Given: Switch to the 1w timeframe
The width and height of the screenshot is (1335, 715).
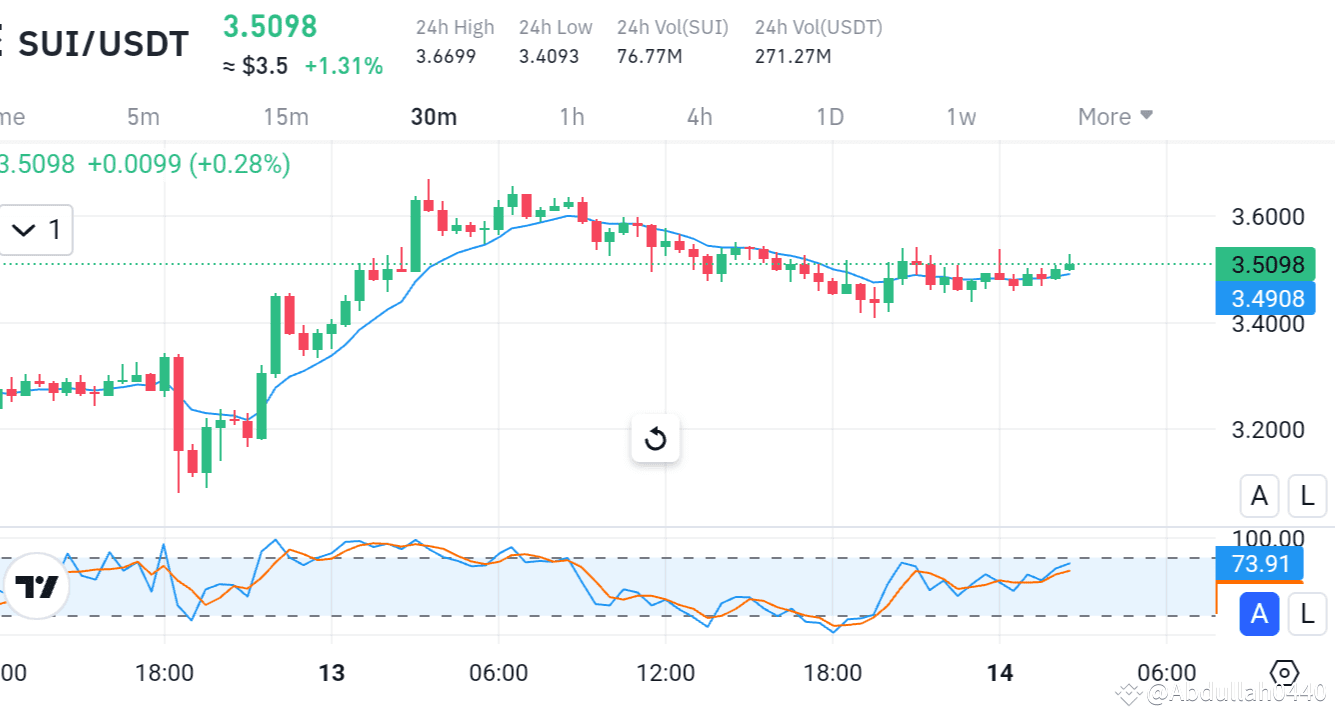Looking at the screenshot, I should pos(960,116).
